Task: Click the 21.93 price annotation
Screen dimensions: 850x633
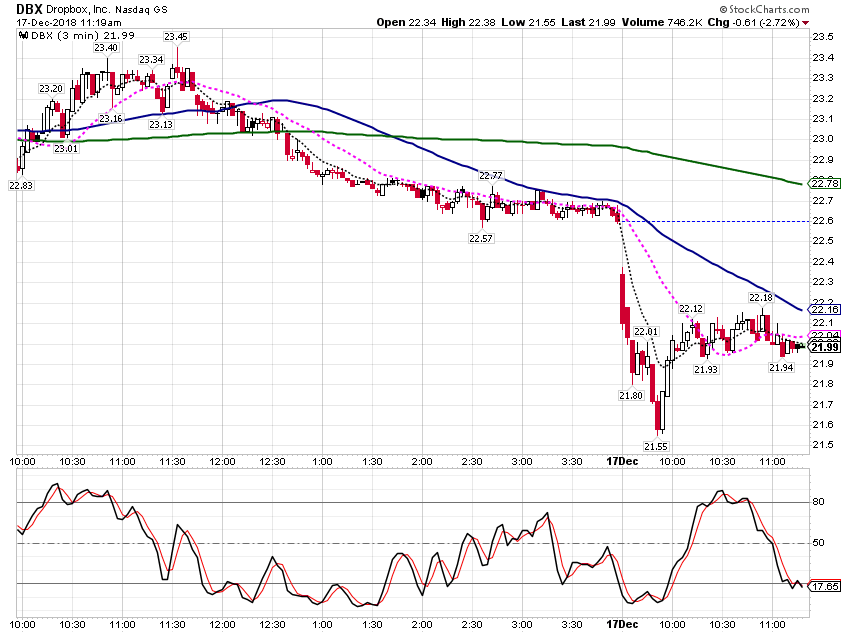Action: (706, 370)
